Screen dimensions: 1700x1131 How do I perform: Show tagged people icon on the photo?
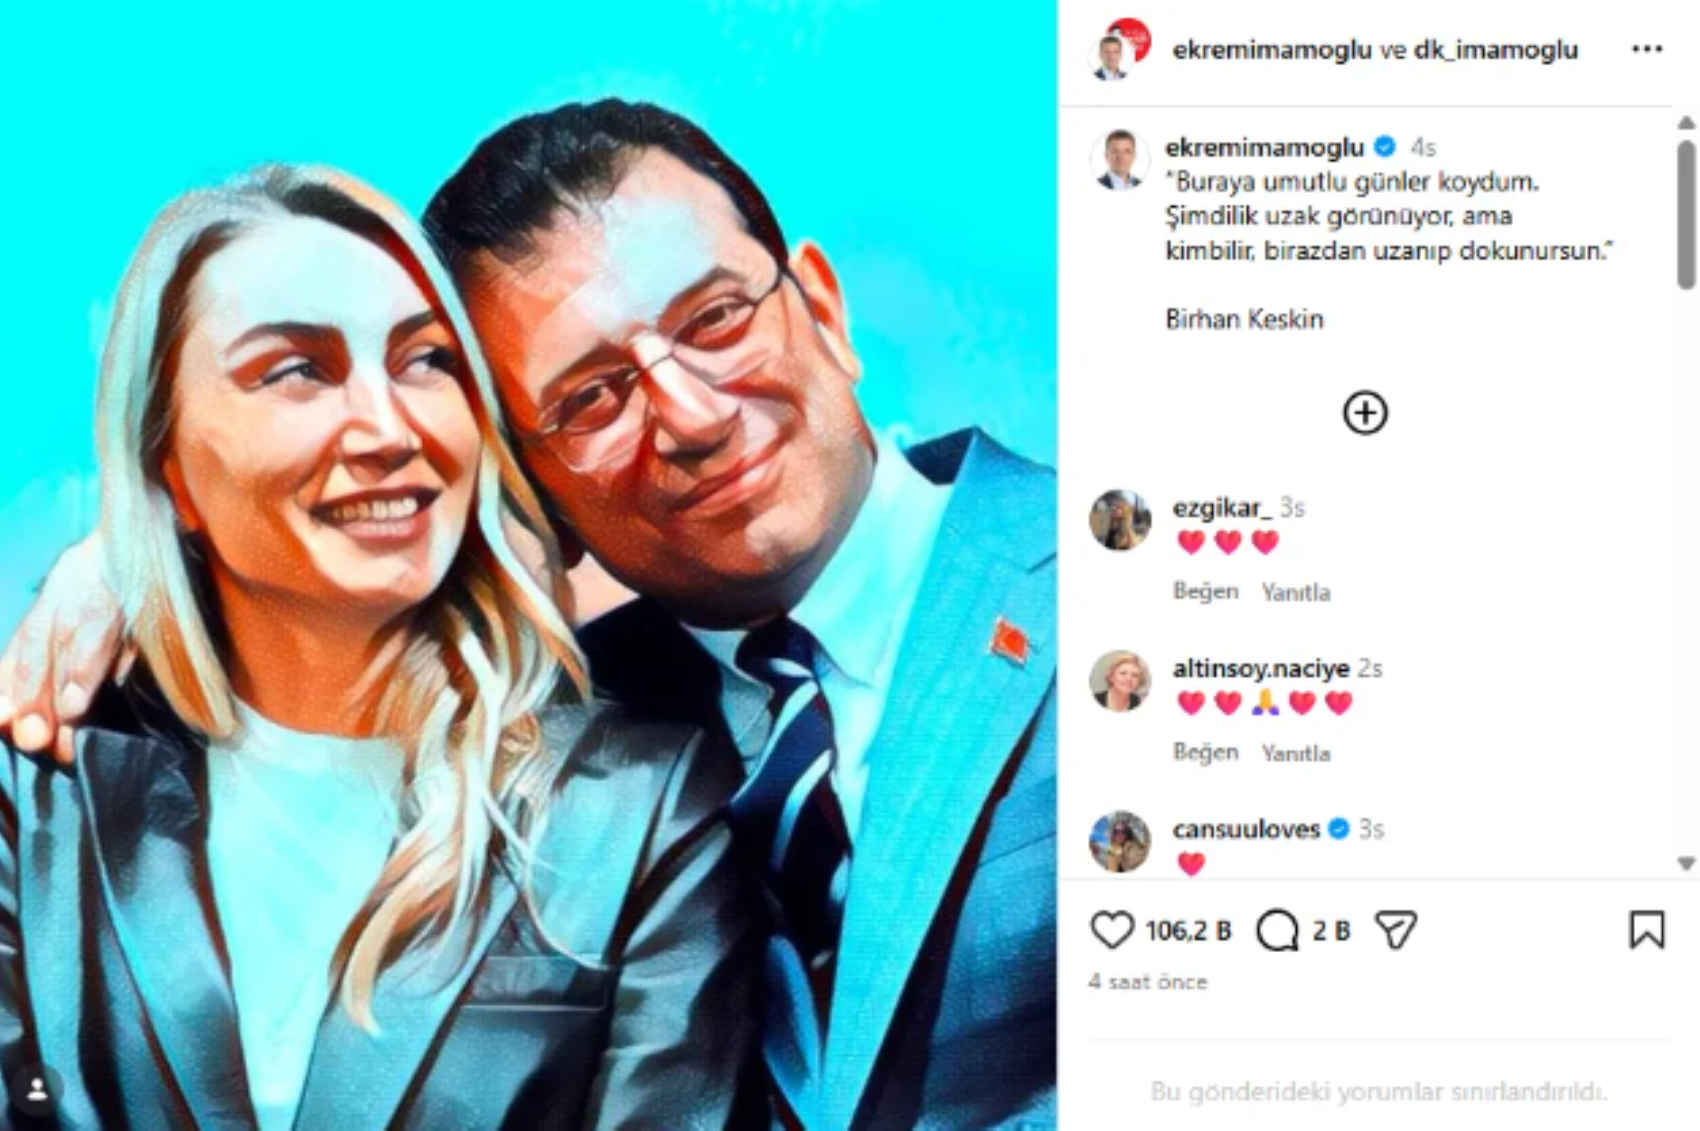37,1090
